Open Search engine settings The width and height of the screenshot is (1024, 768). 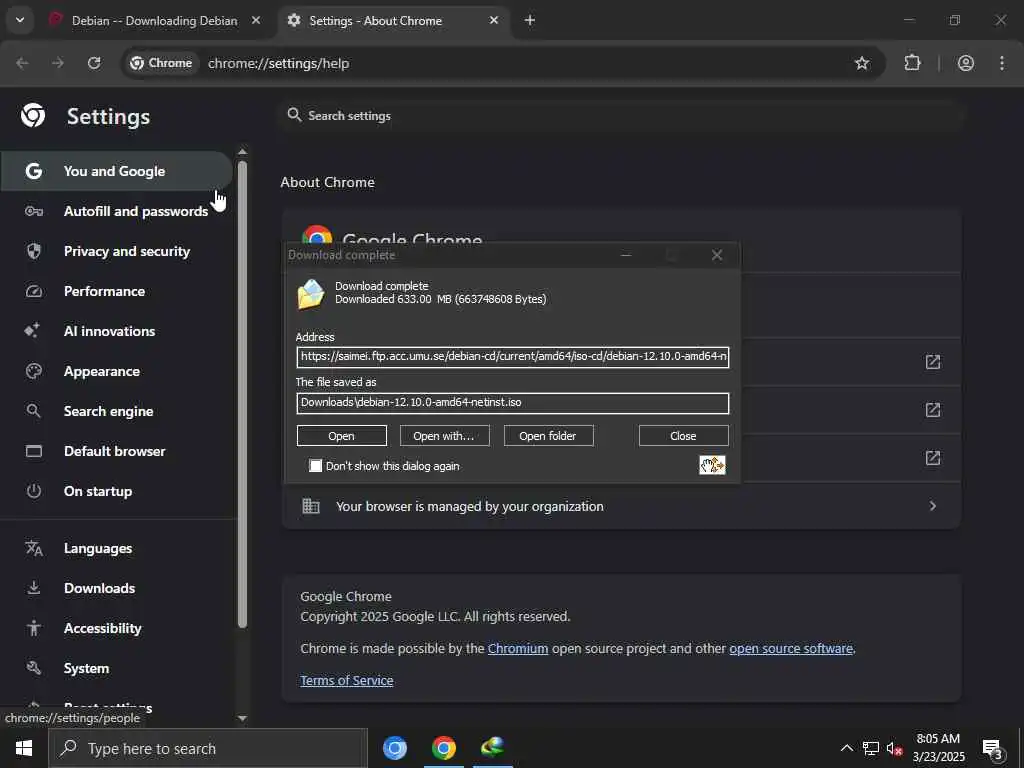click(x=116, y=411)
